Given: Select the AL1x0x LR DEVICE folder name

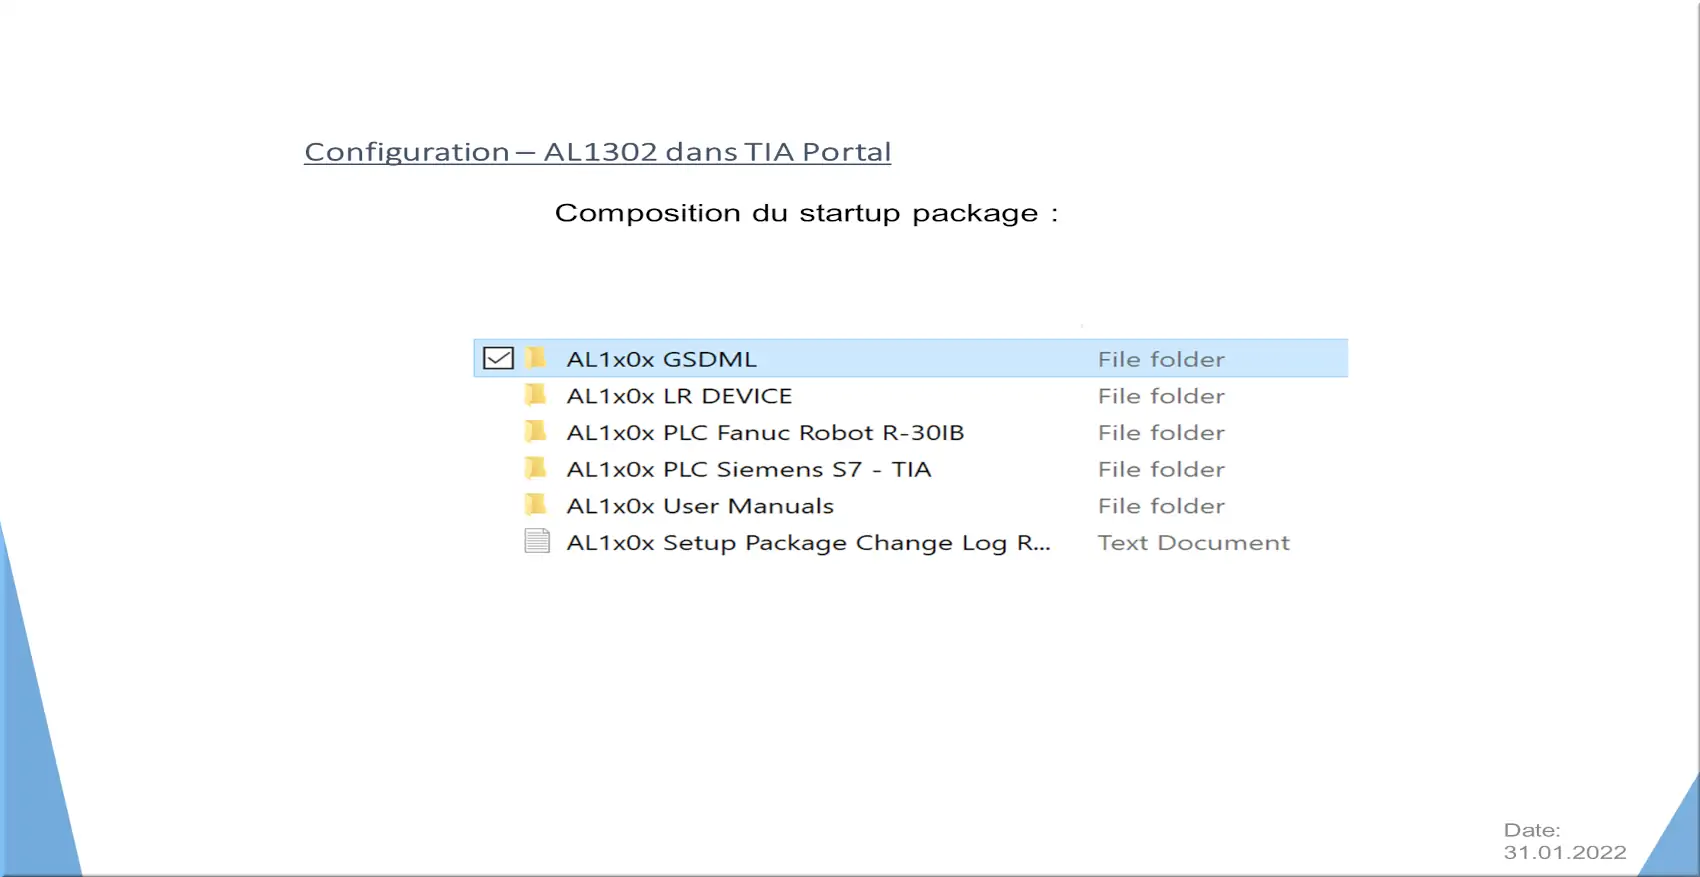Looking at the screenshot, I should 679,396.
